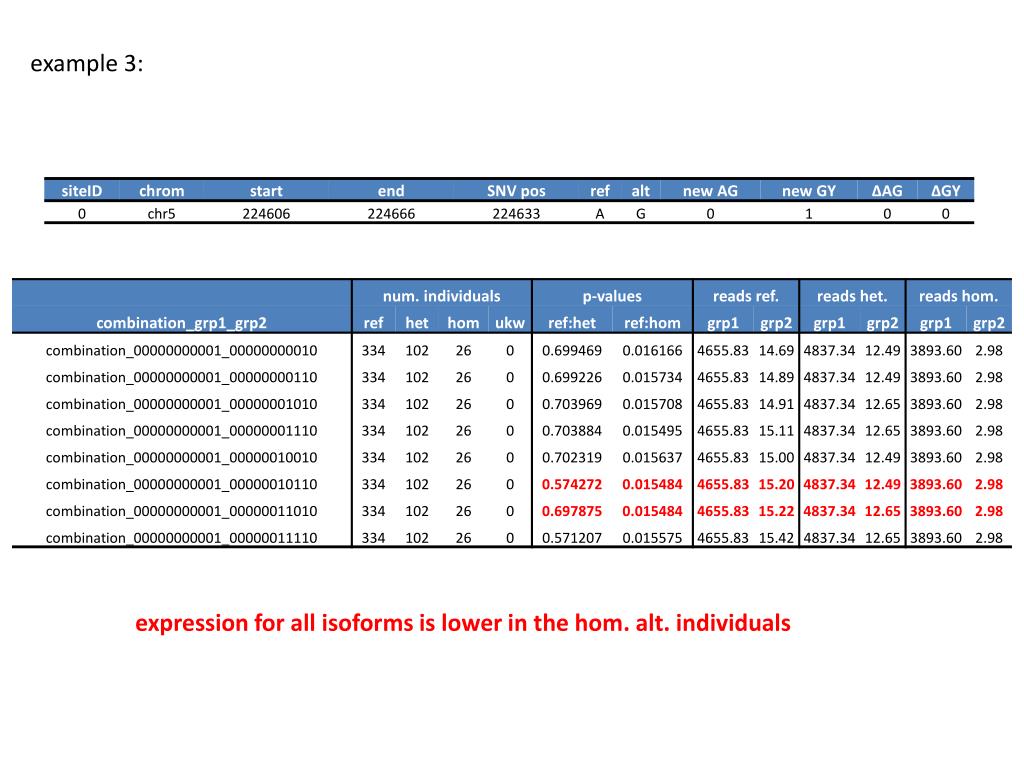Click the ref:hom p-value column header
The height and width of the screenshot is (768, 1024).
point(652,323)
